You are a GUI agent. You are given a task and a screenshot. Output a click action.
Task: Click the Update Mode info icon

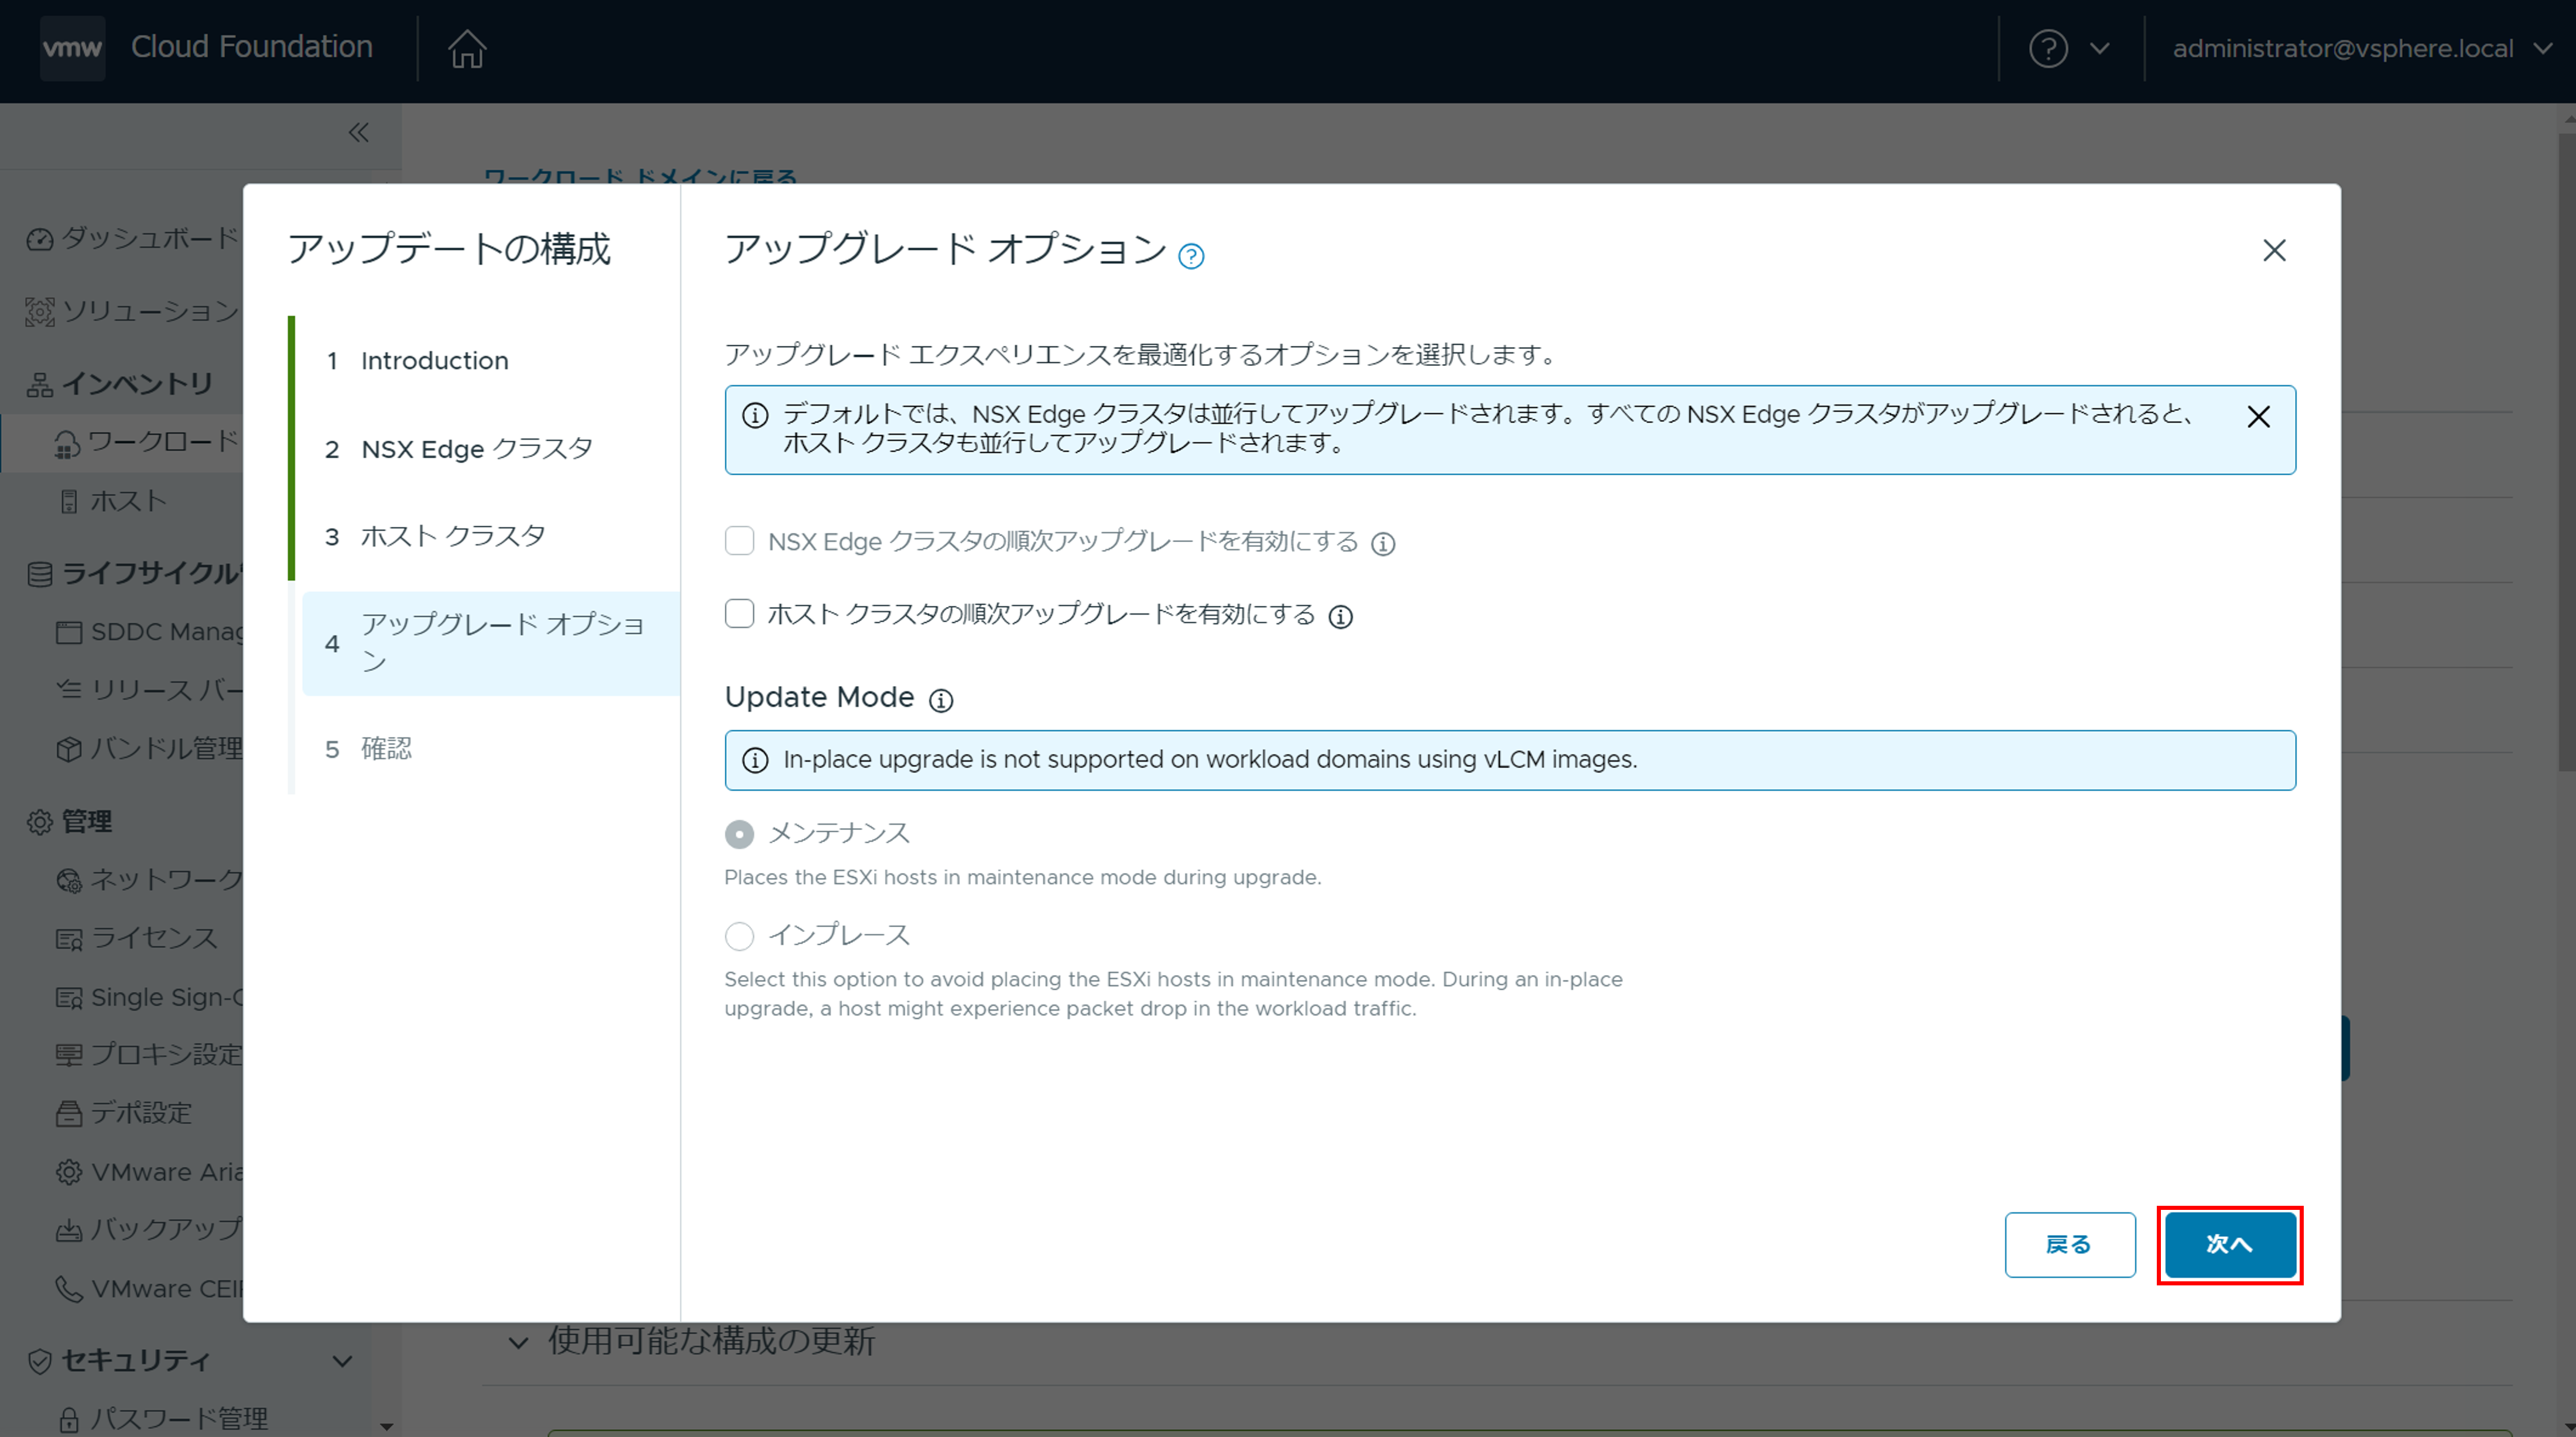click(x=941, y=700)
